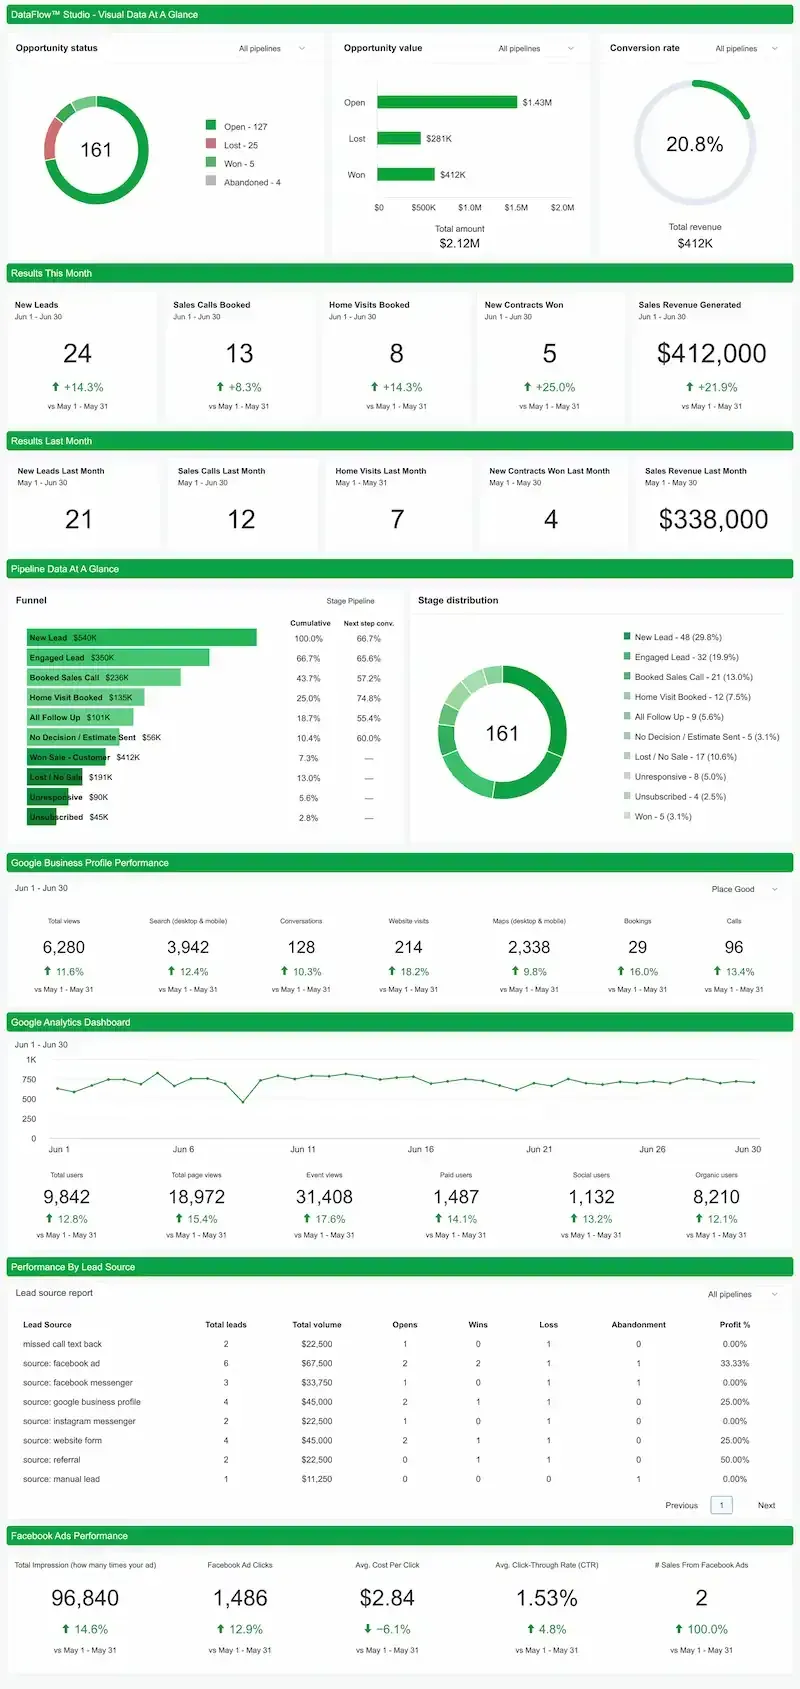
Task: Click the up arrow beside Facebook impressions 14.6%
Action: 66,1629
